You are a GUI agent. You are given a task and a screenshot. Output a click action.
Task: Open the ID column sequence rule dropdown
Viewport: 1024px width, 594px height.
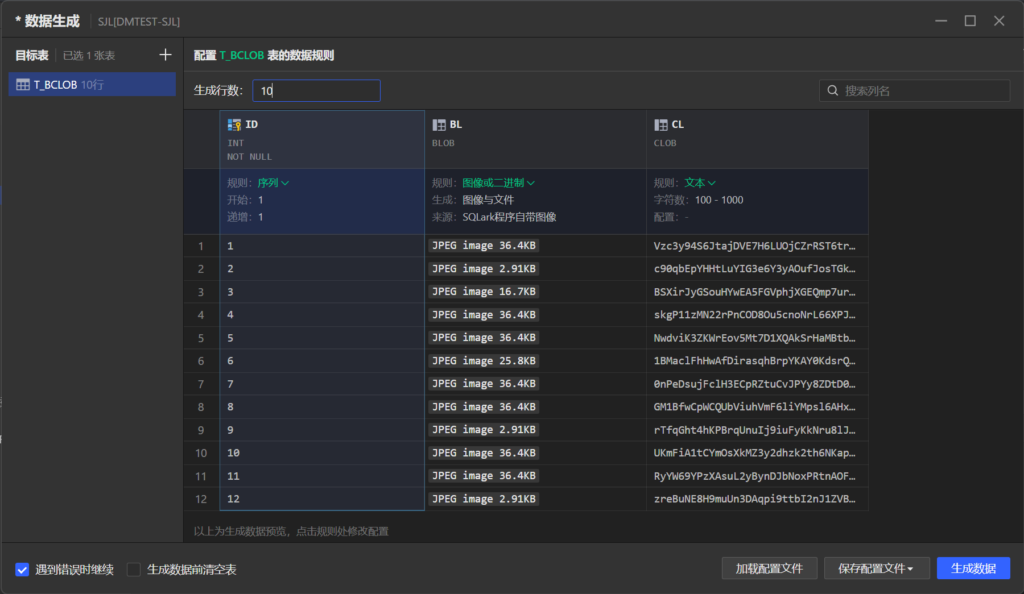[x=273, y=183]
